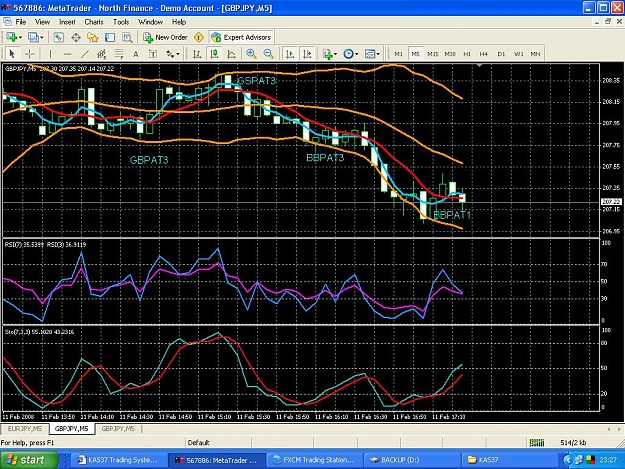
Task: Click the yellow diamond alert icon
Action: [x=199, y=37]
